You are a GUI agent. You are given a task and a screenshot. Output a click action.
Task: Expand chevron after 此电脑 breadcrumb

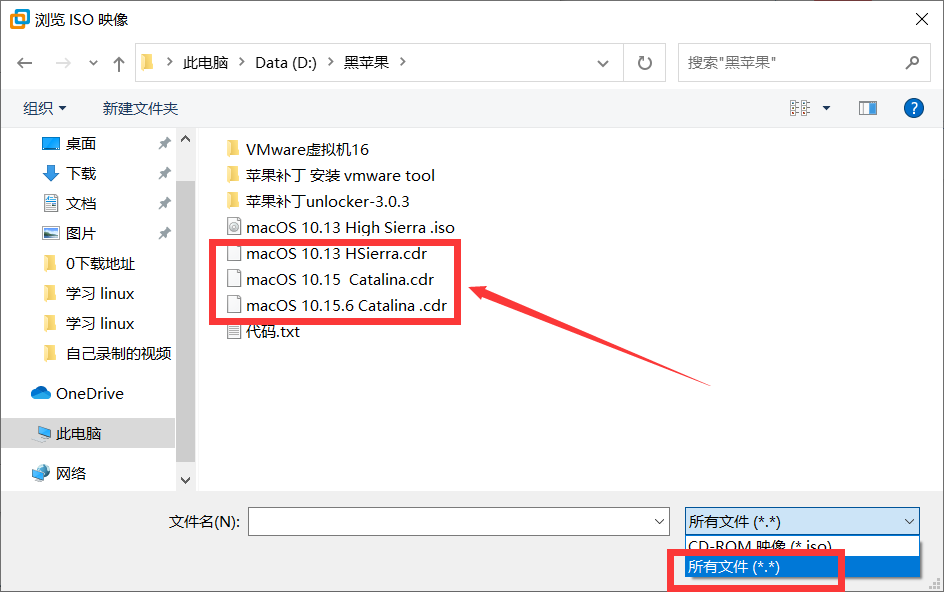[x=242, y=62]
